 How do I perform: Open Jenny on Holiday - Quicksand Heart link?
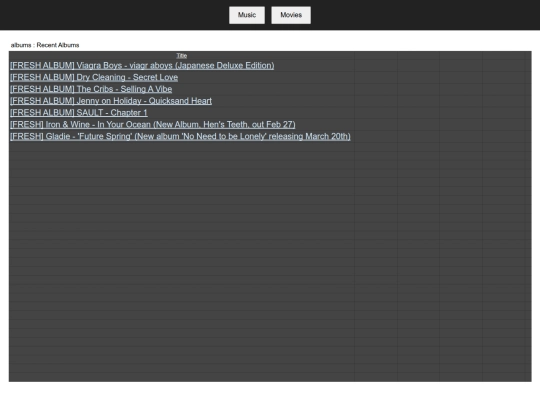click(111, 101)
